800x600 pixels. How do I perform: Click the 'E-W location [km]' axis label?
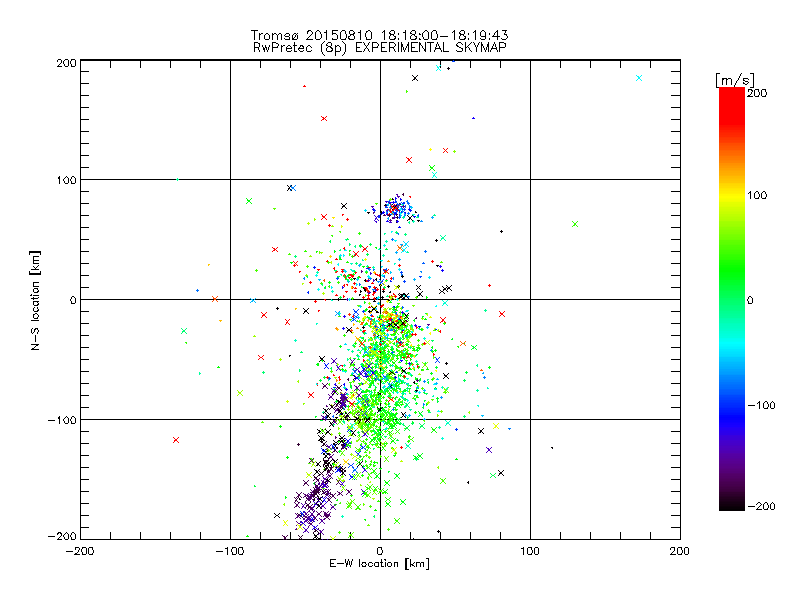pos(379,563)
